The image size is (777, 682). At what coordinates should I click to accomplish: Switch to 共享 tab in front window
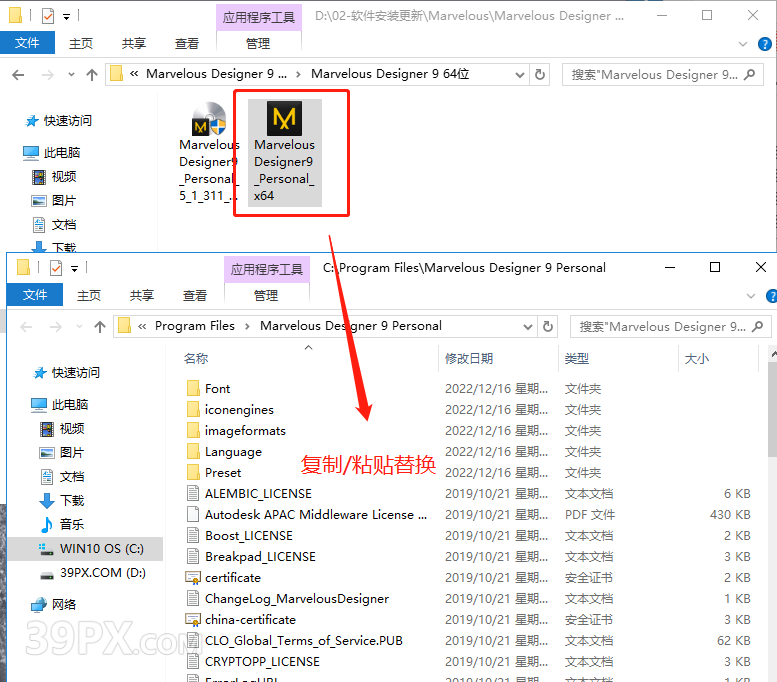[x=142, y=295]
